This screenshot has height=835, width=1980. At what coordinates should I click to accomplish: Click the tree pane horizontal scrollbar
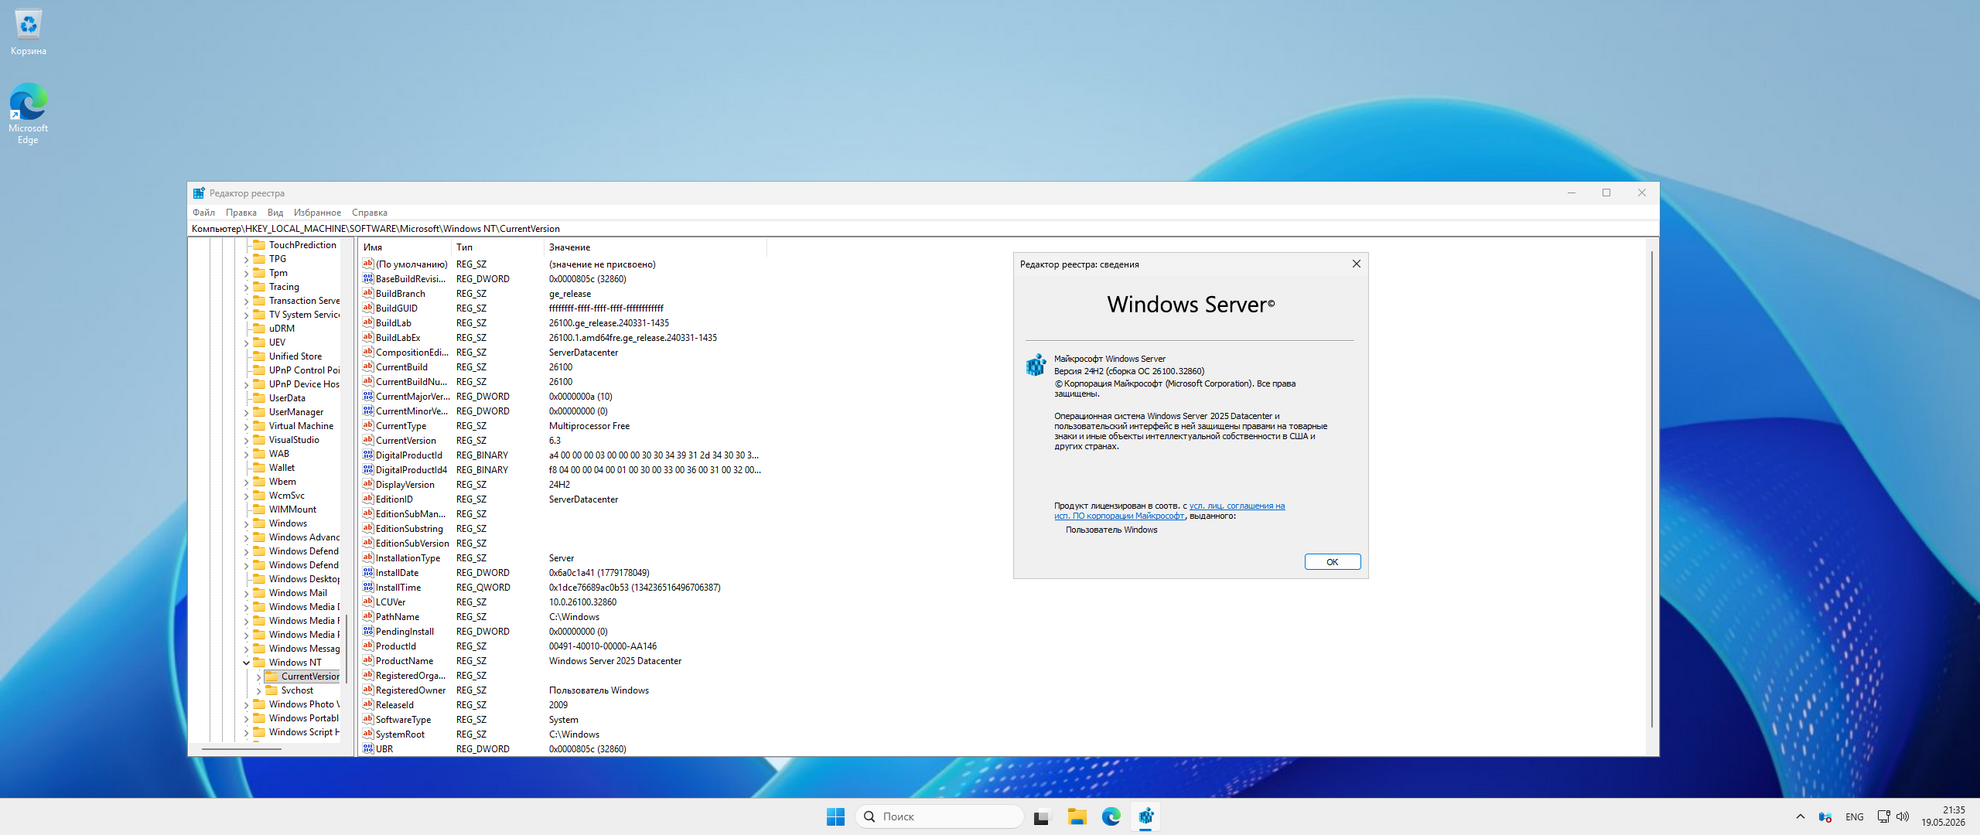tap(242, 748)
